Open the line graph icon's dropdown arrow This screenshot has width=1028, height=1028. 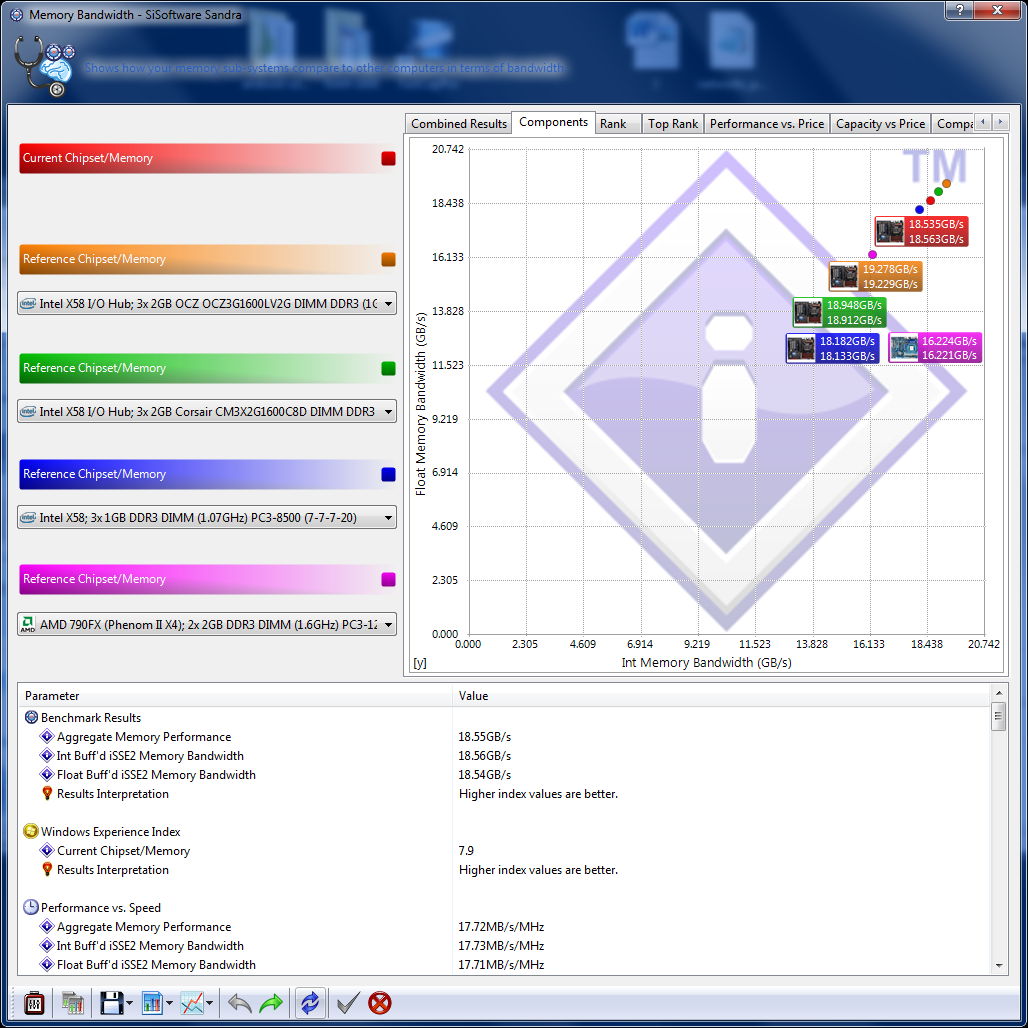click(x=209, y=1003)
